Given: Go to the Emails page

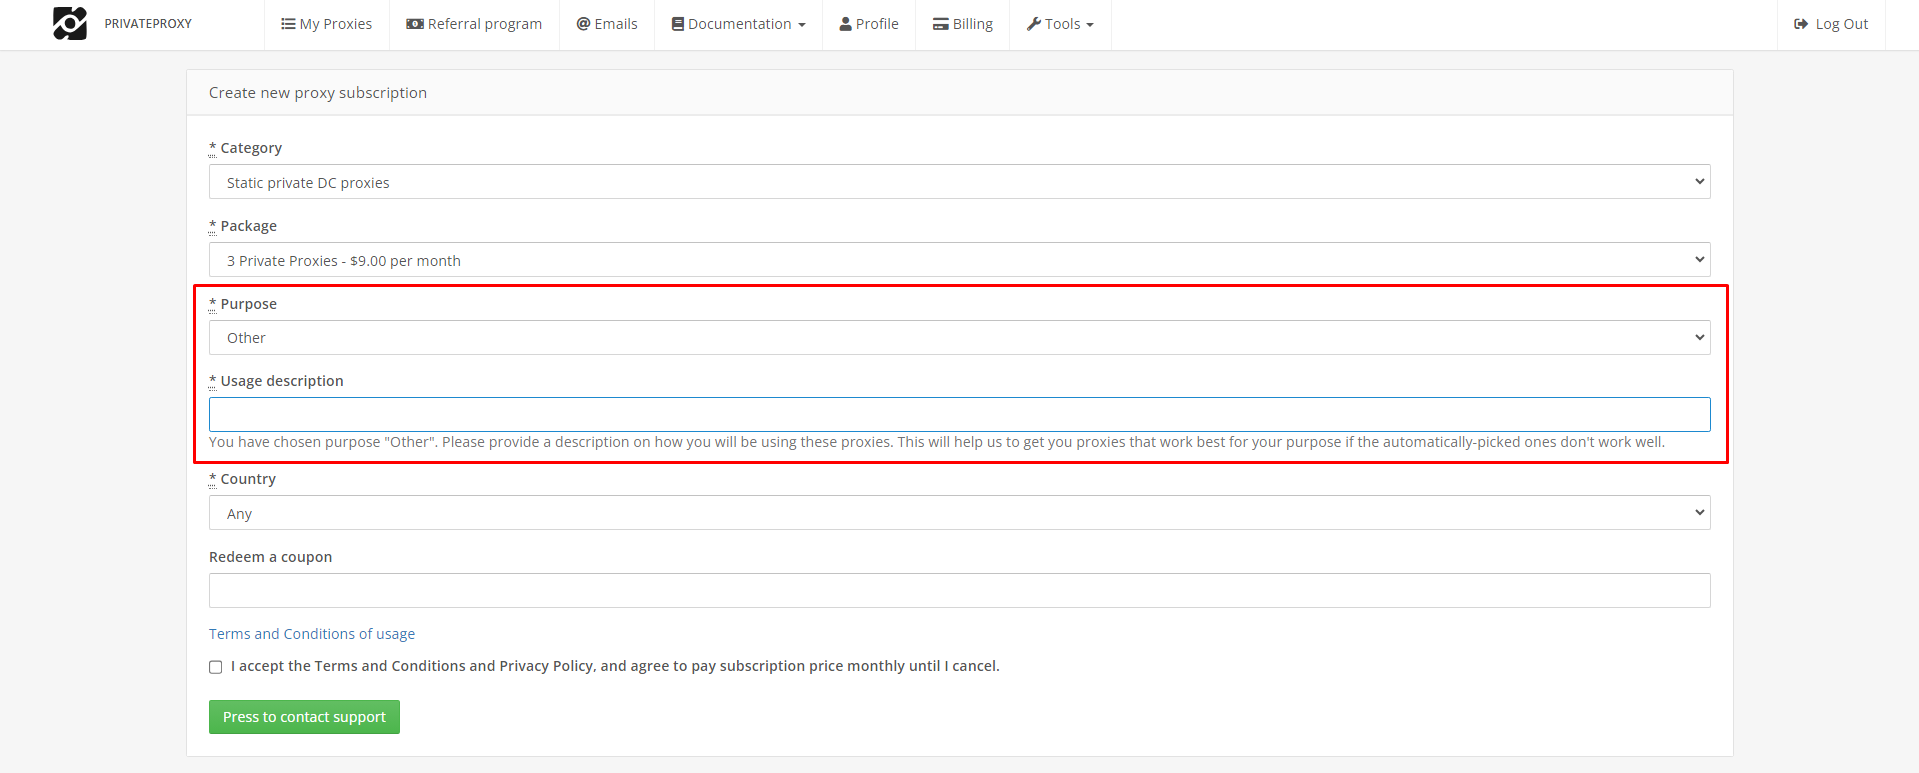Looking at the screenshot, I should pos(607,24).
